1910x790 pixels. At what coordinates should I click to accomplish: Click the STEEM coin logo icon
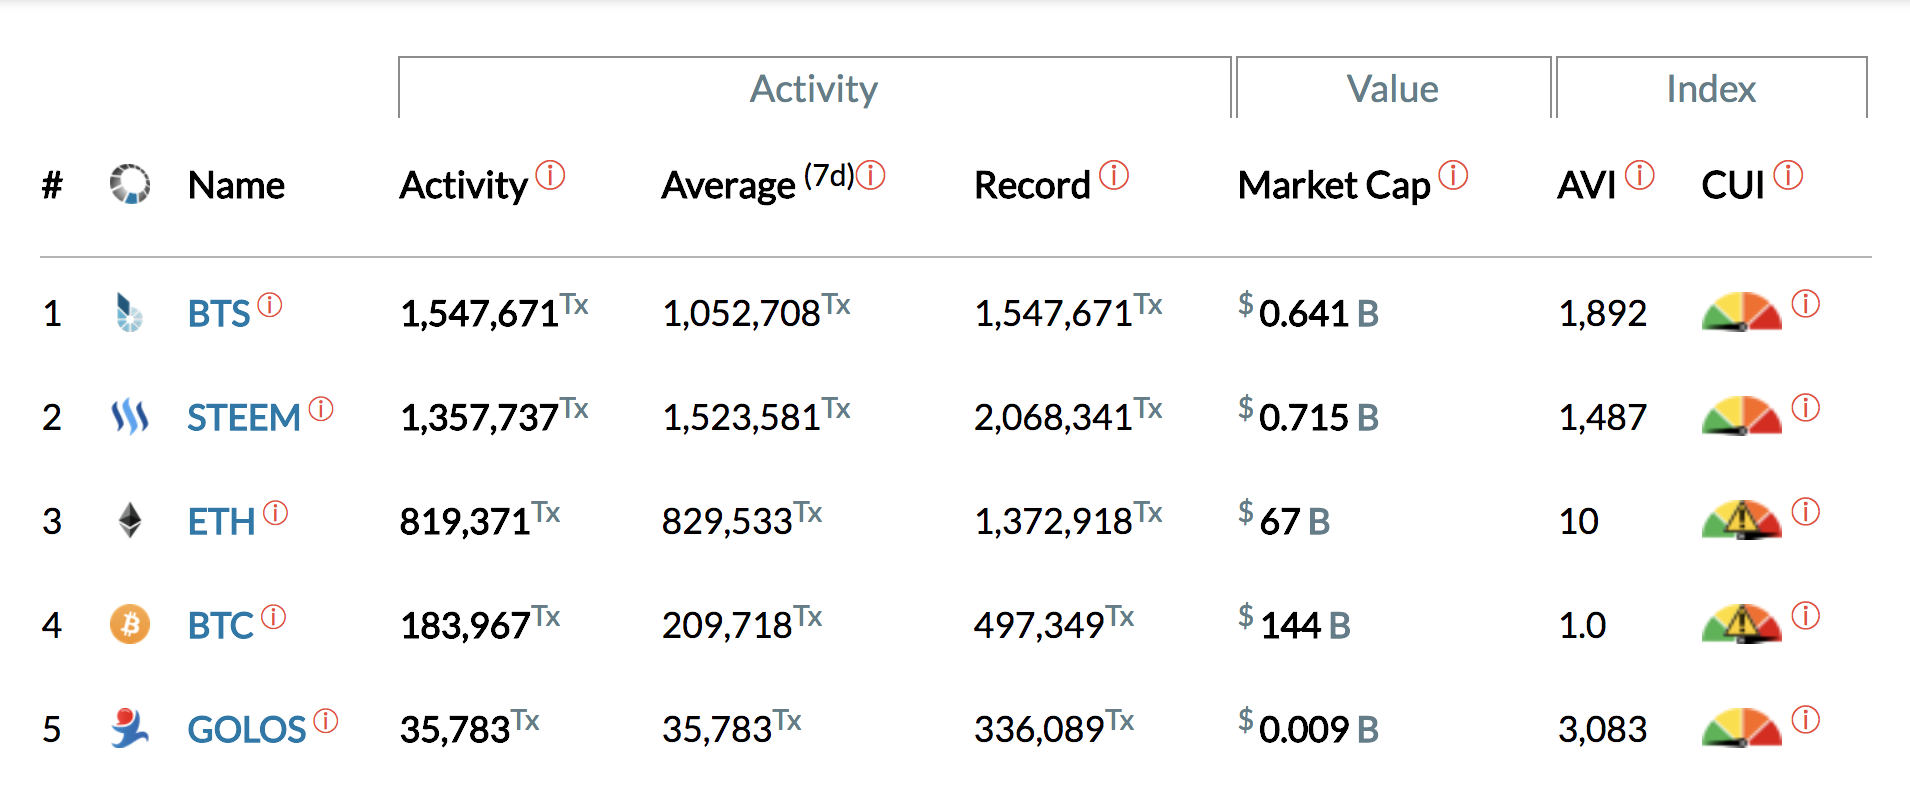130,417
